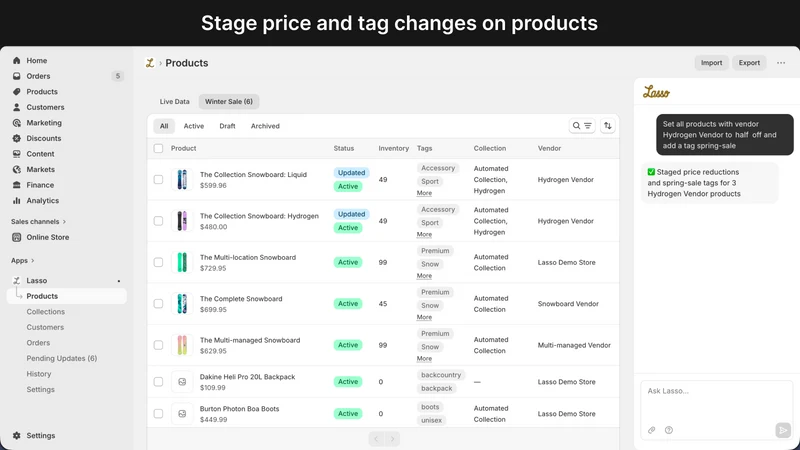Check The Collection Snowboard: Liquid row
This screenshot has height=450, width=800.
pyautogui.click(x=158, y=180)
